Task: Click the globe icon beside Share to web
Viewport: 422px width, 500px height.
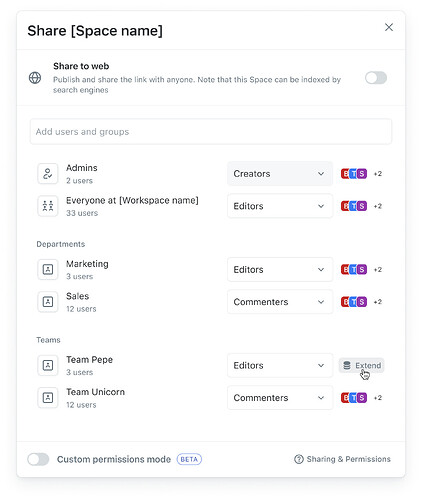Action: pyautogui.click(x=35, y=78)
